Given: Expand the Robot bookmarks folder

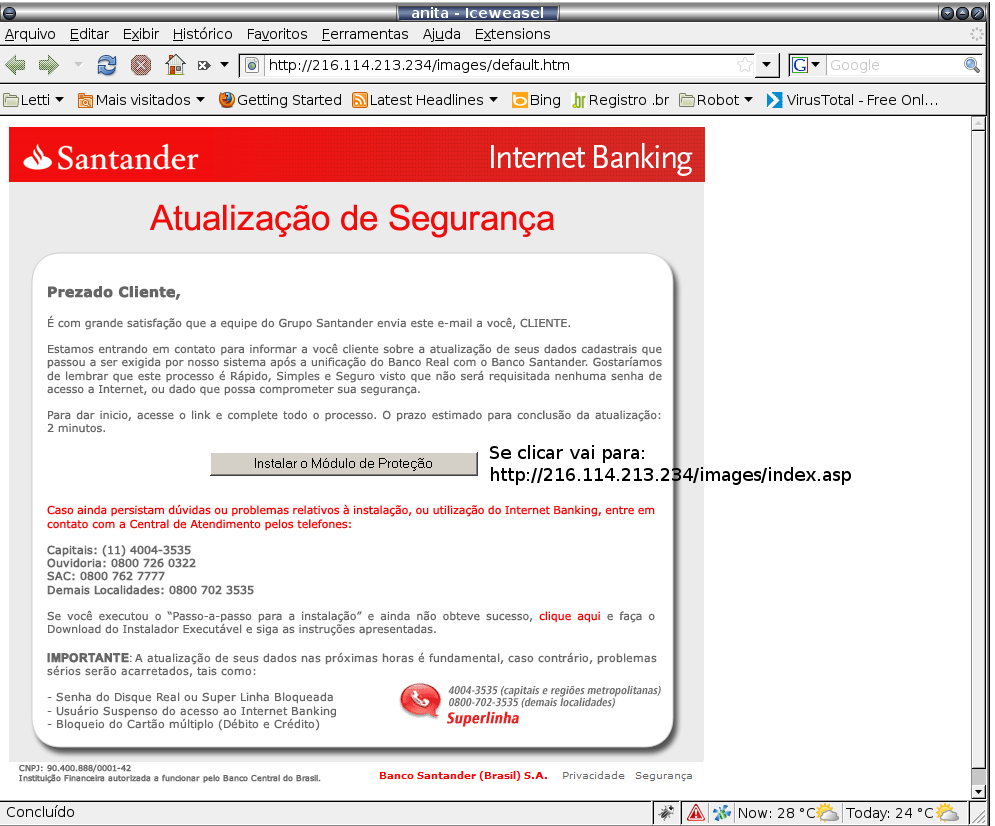Looking at the screenshot, I should tap(716, 100).
